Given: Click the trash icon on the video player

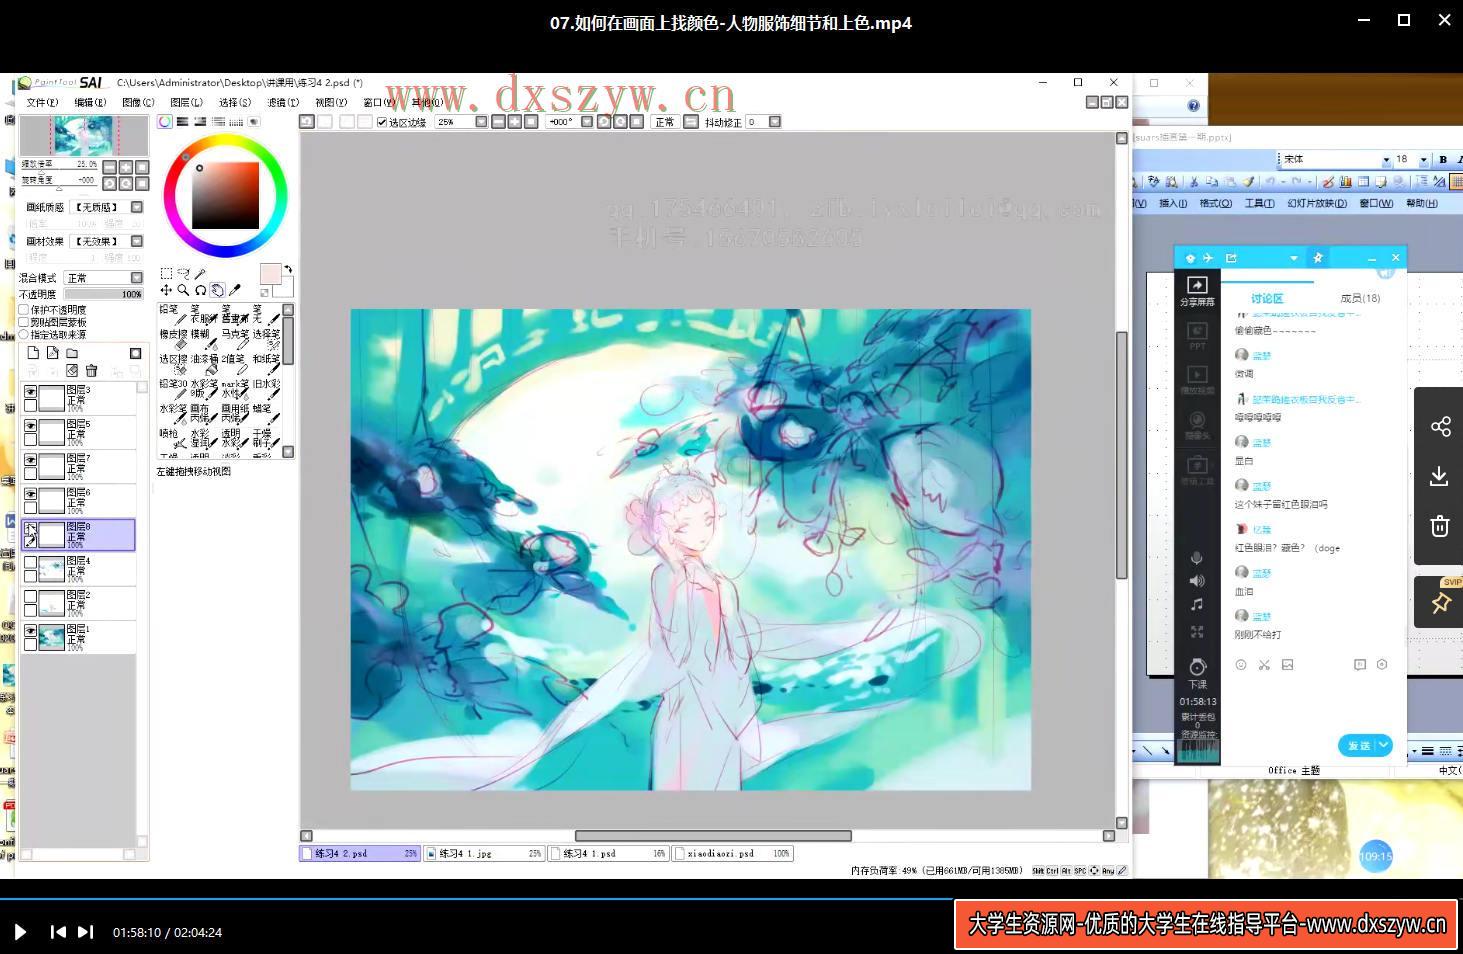Looking at the screenshot, I should click(x=1440, y=526).
